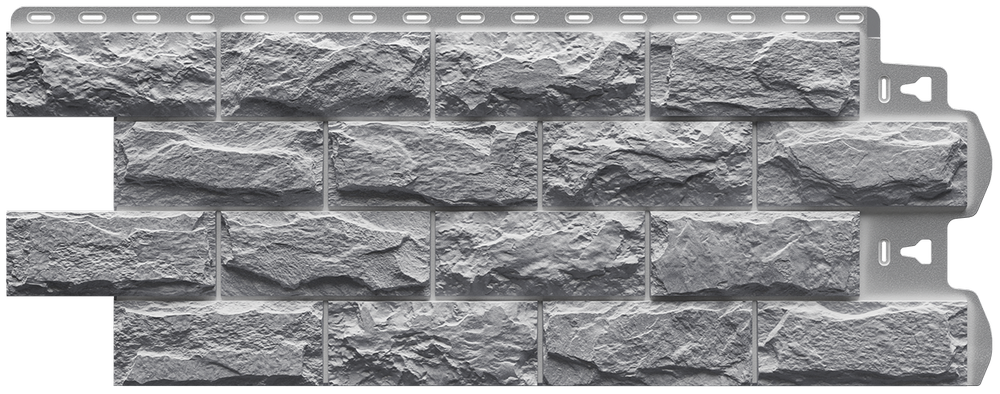1000x394 pixels.
Task: Select the leftmost stone in second row
Action: 219,164
